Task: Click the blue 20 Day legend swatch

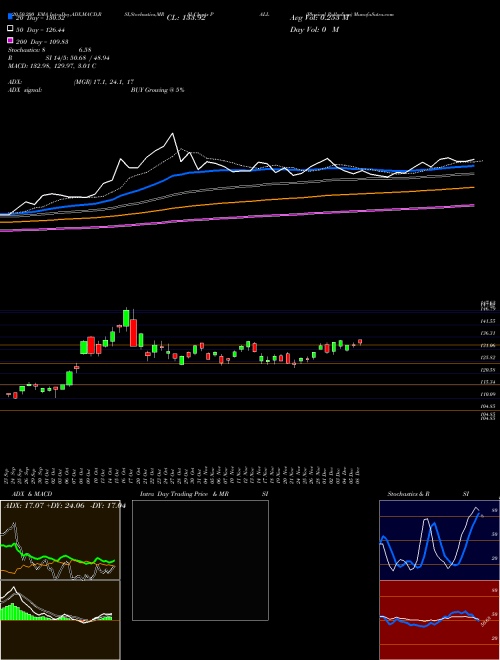Action: 10,17
